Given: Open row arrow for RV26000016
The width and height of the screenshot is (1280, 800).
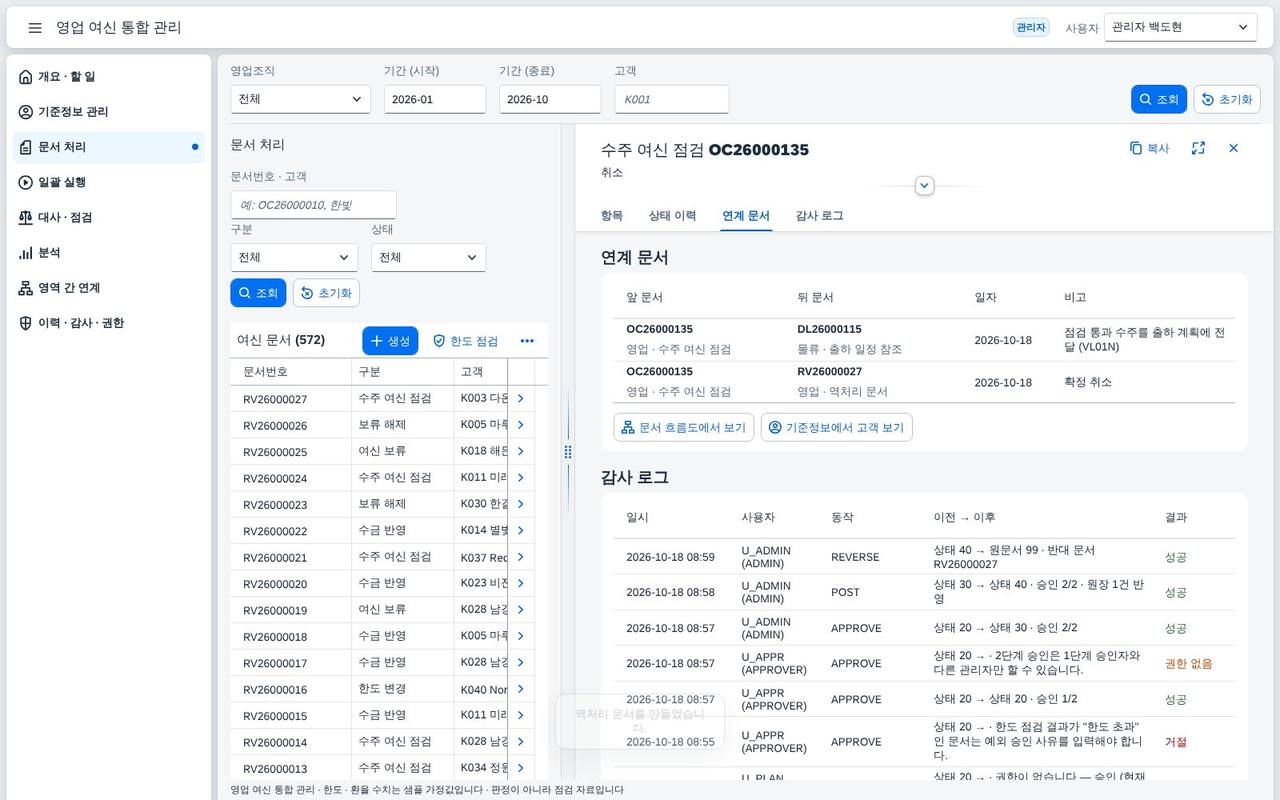Looking at the screenshot, I should [x=520, y=689].
